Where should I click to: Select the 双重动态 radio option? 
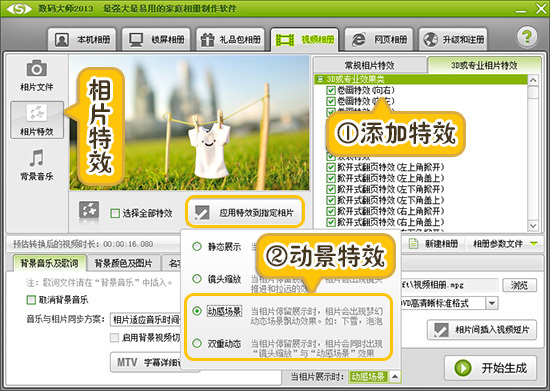point(197,343)
